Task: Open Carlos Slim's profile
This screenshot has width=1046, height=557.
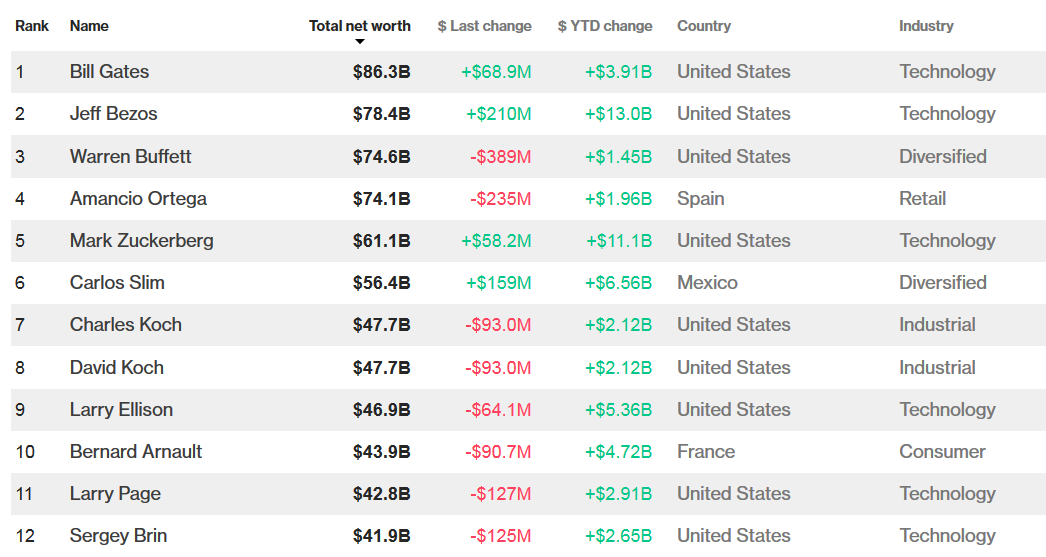Action: tap(117, 283)
